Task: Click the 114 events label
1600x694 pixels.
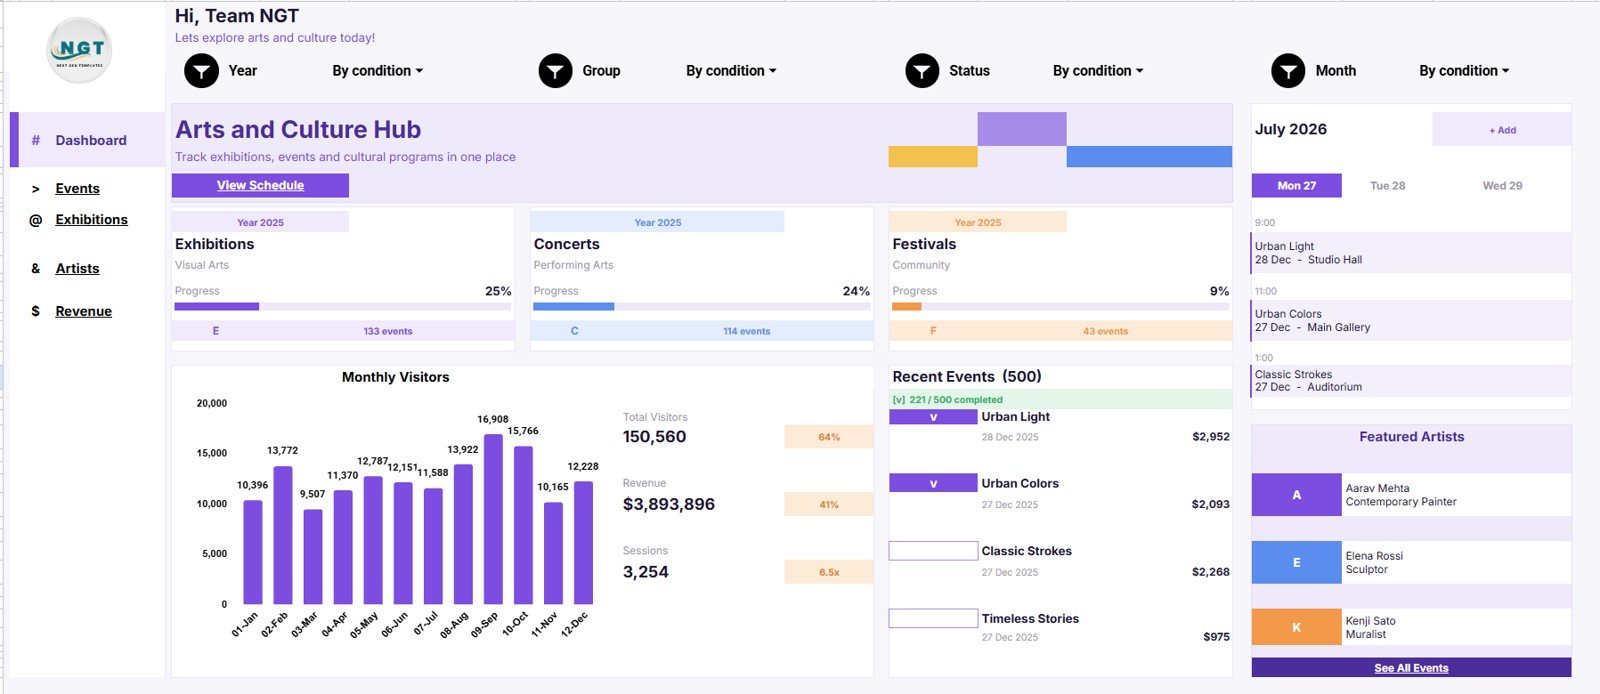Action: pyautogui.click(x=747, y=331)
